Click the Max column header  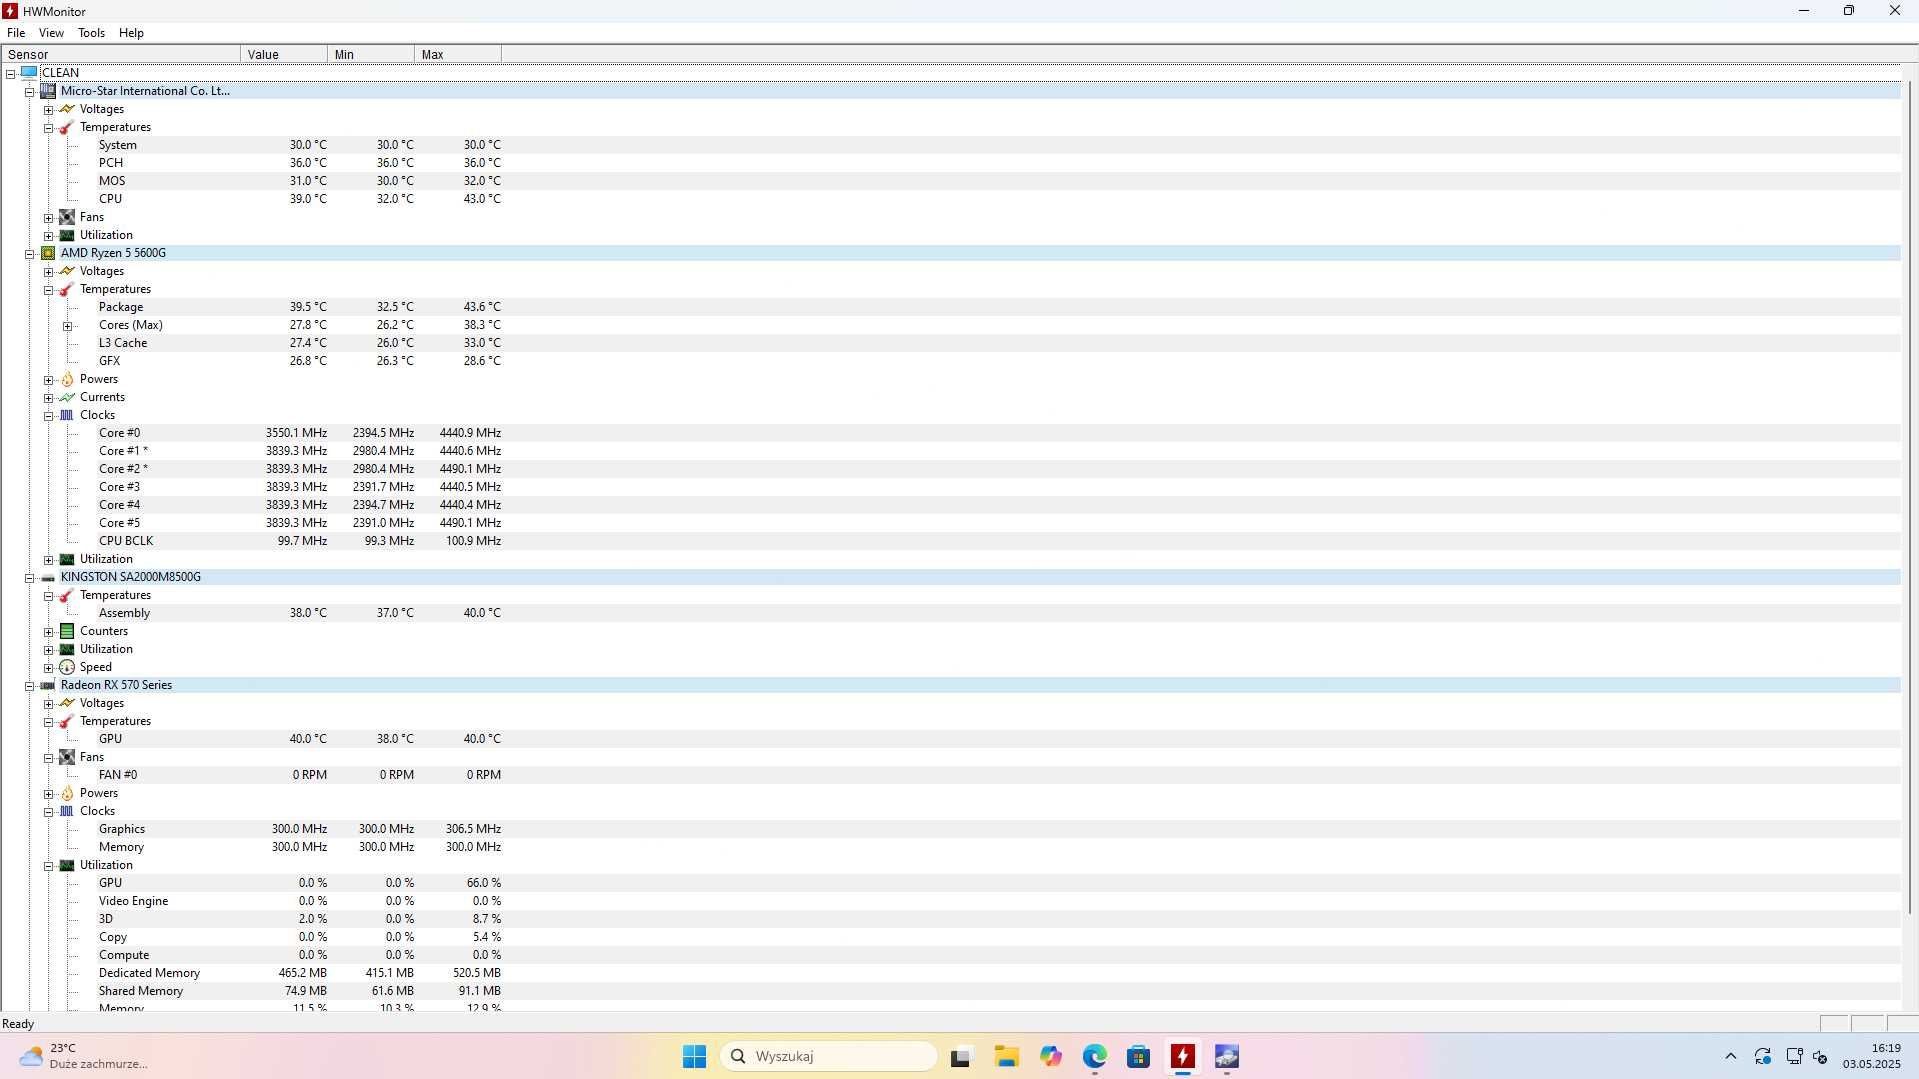coord(458,54)
